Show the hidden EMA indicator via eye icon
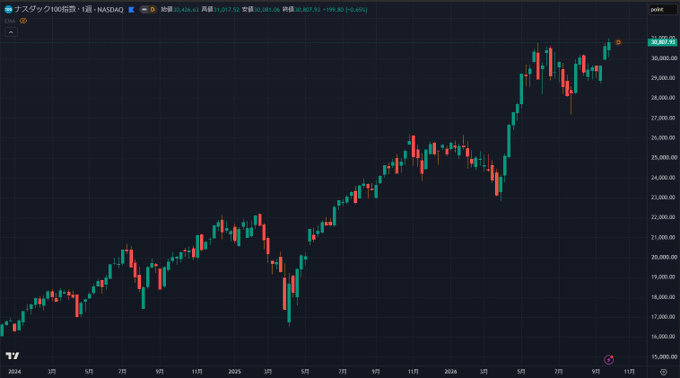680x378 pixels. [x=23, y=21]
